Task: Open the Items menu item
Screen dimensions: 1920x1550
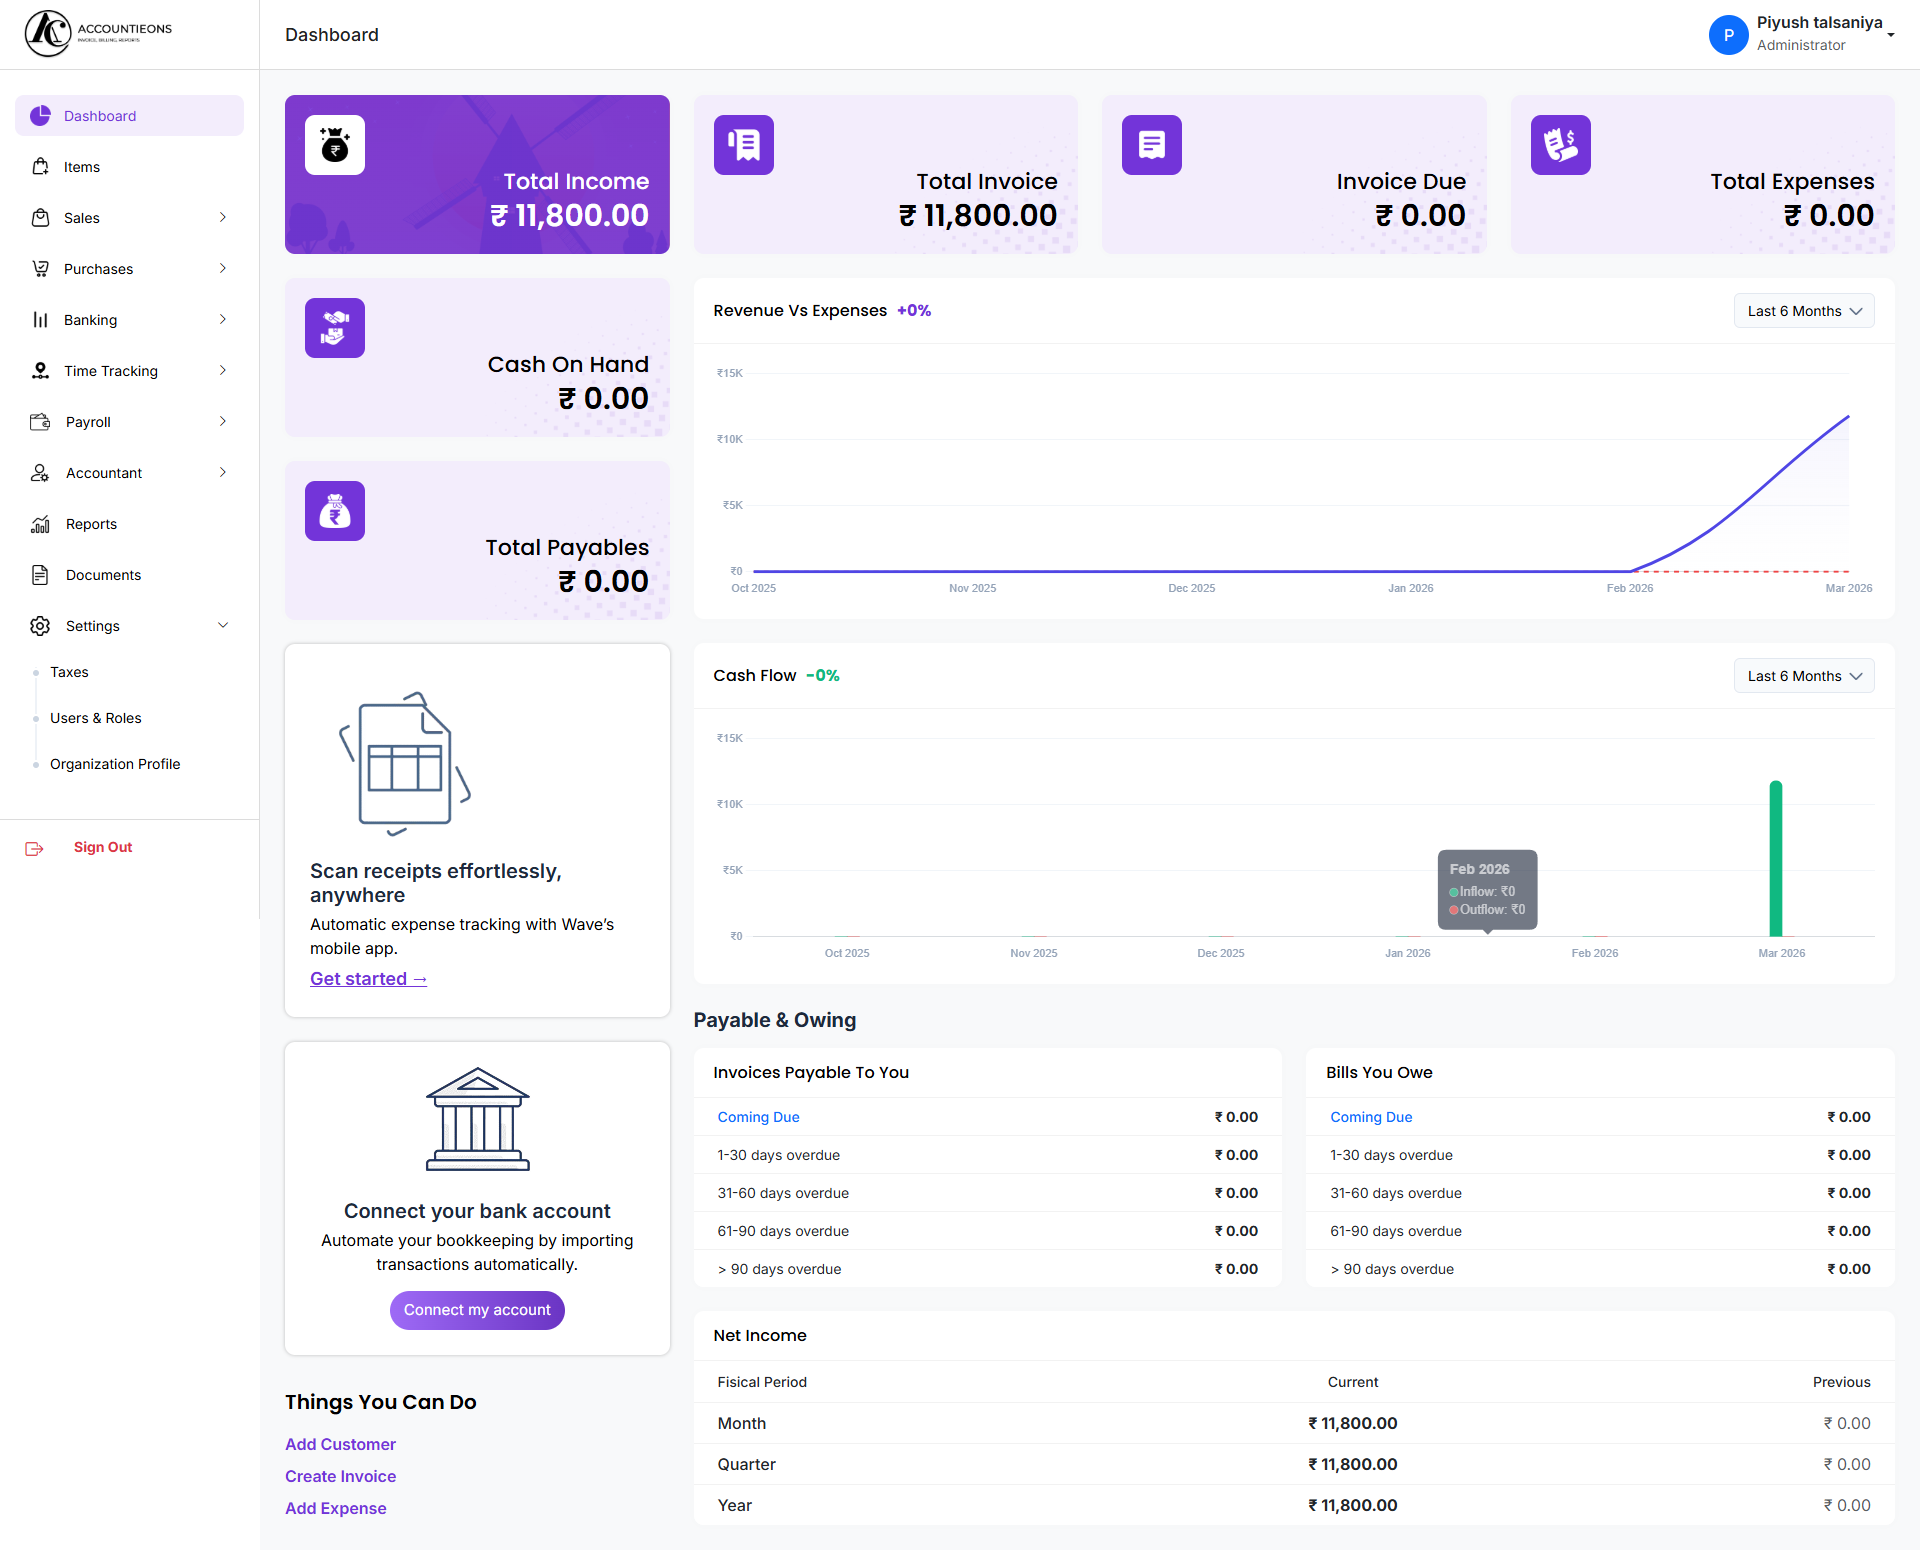Action: (82, 167)
